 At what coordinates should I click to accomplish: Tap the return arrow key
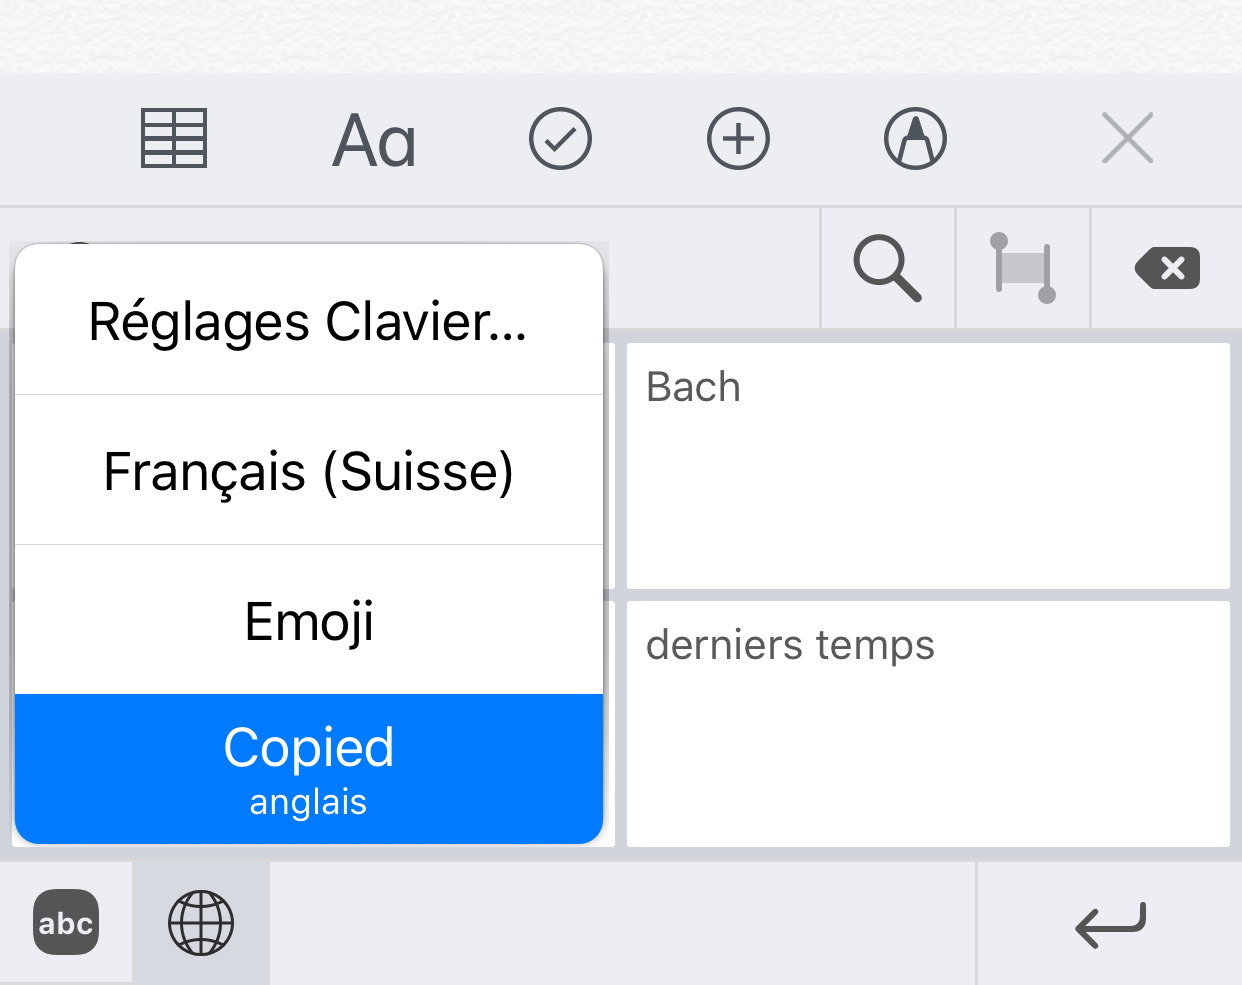click(1110, 924)
